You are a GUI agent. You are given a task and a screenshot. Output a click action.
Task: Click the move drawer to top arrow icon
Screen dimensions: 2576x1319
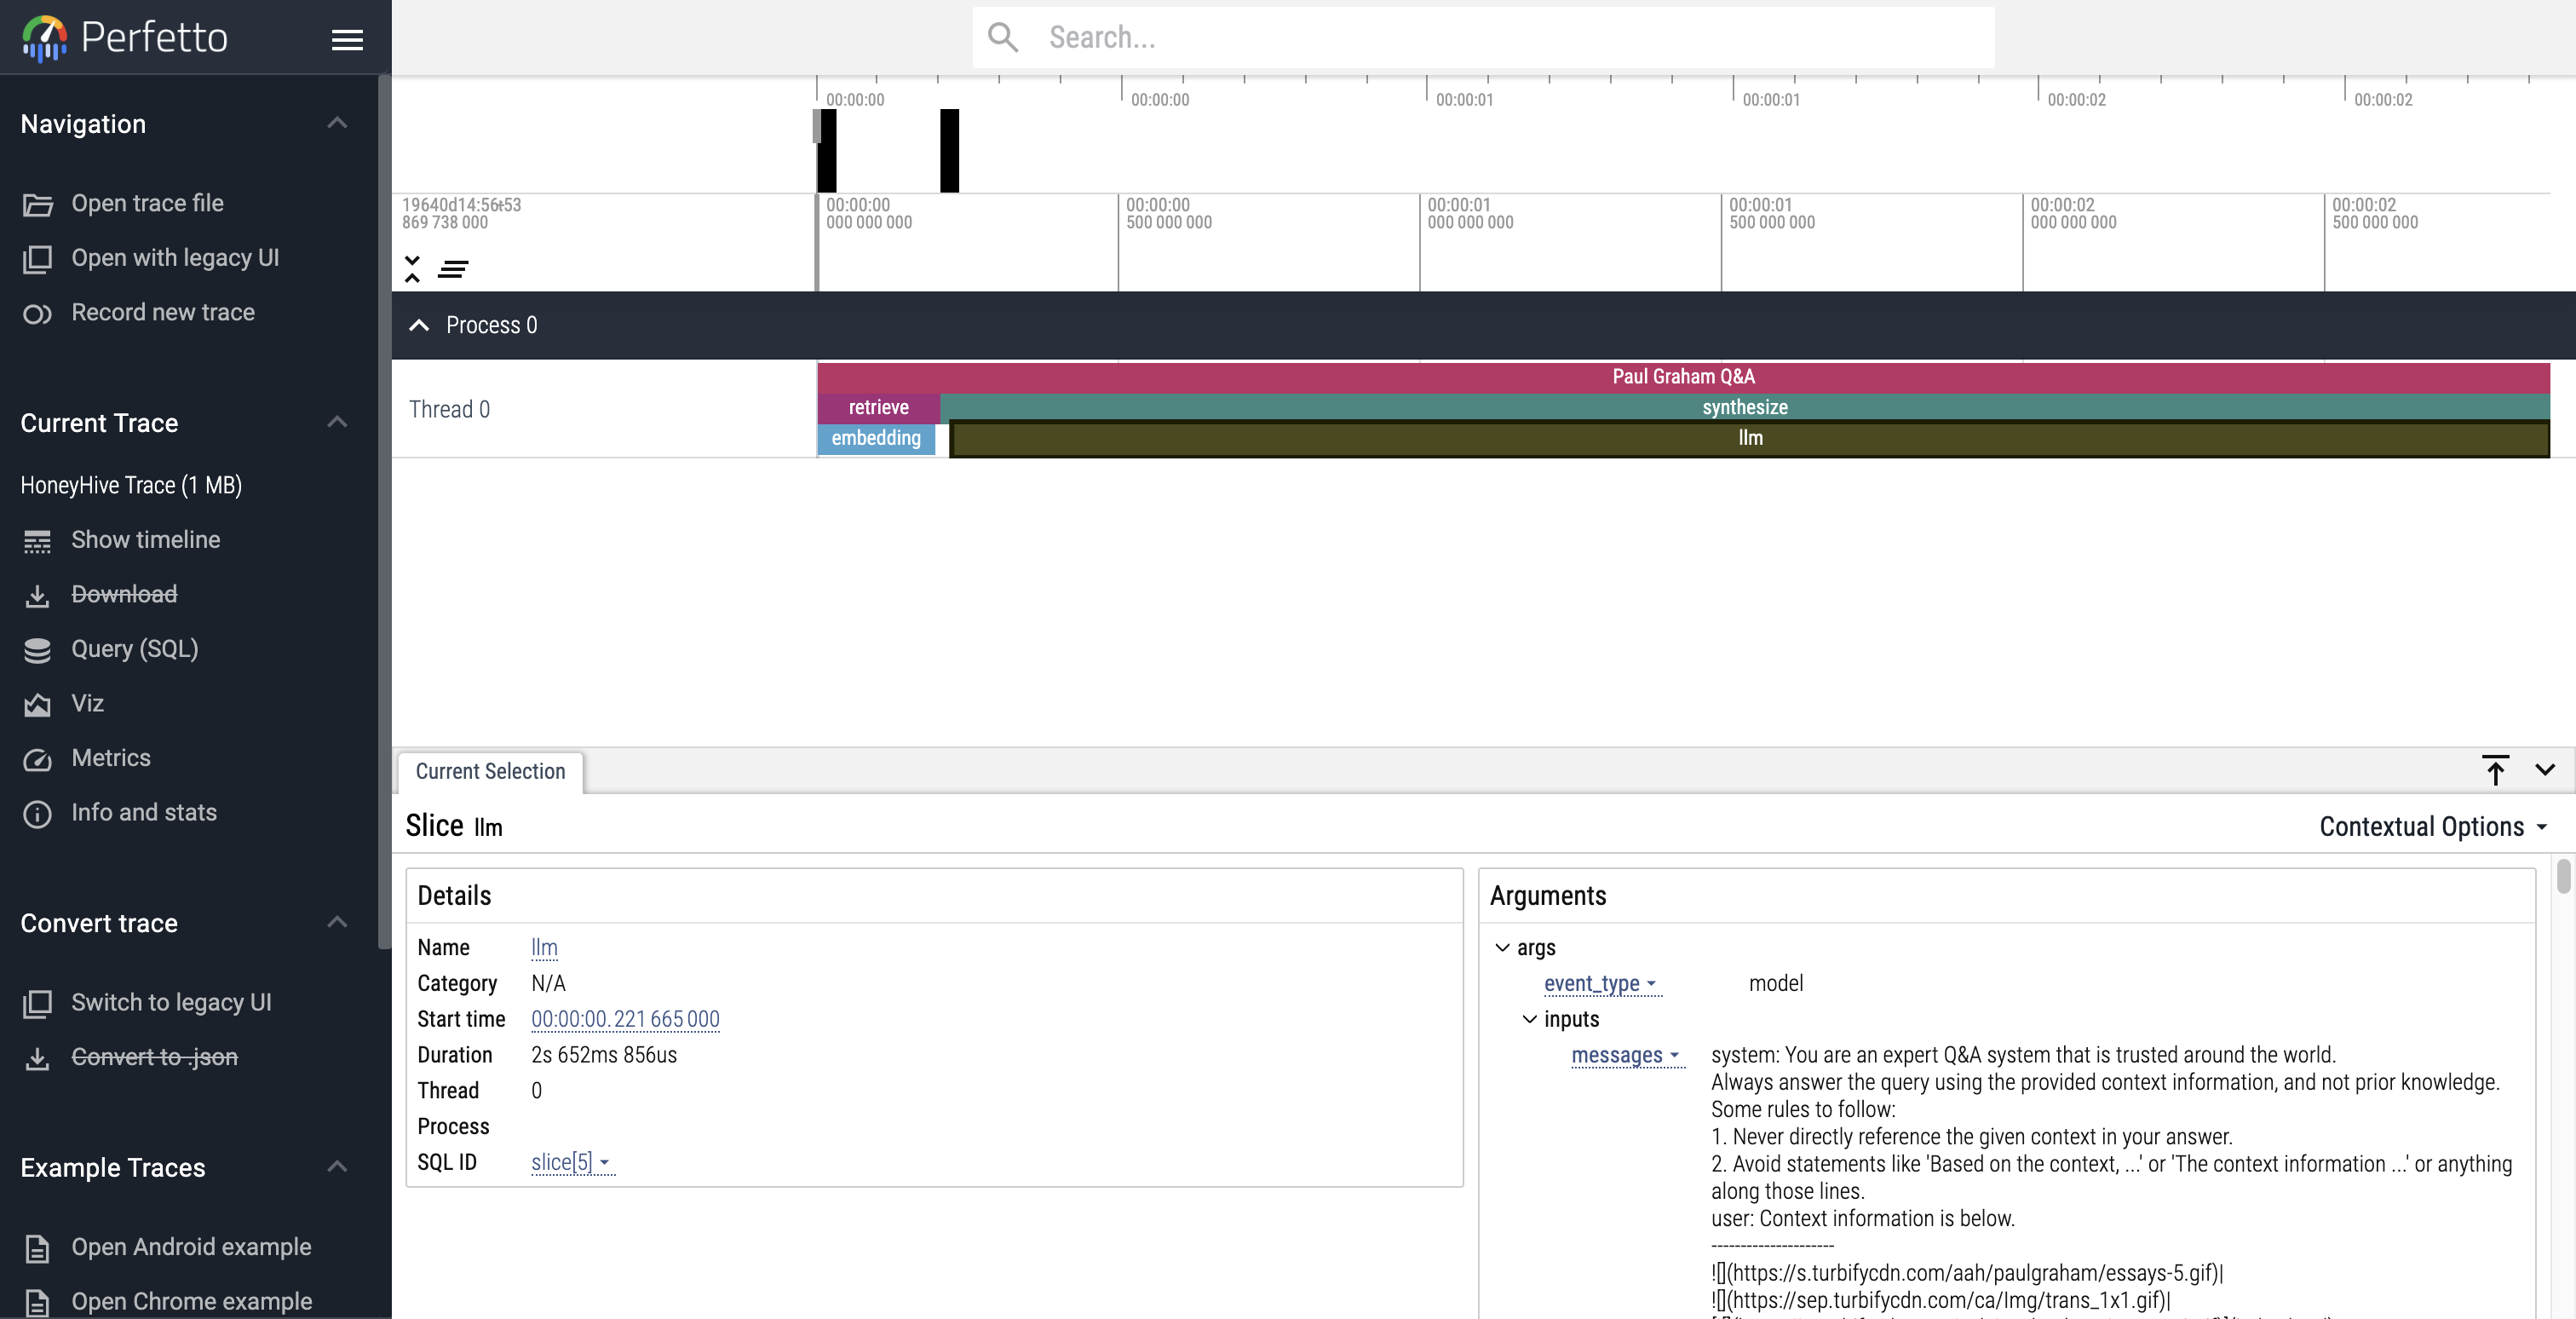(x=2494, y=770)
